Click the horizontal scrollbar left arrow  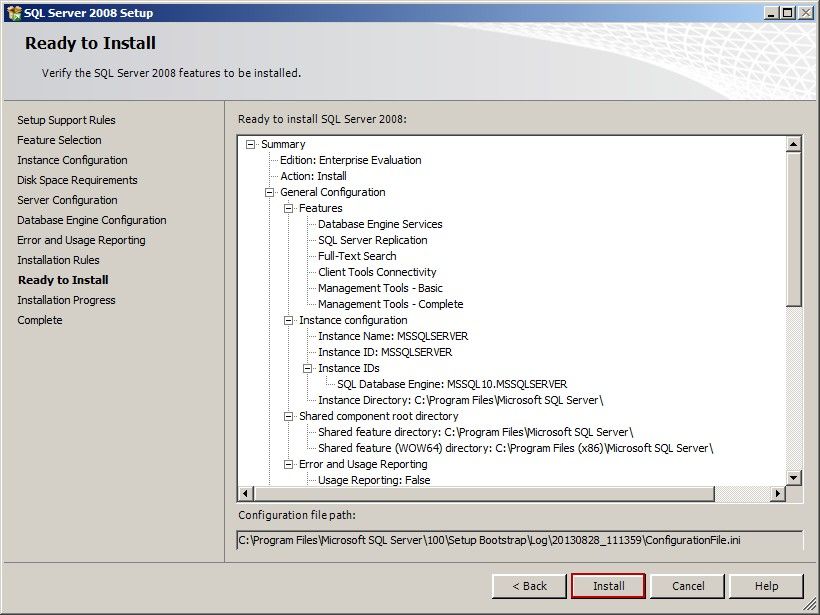246,493
